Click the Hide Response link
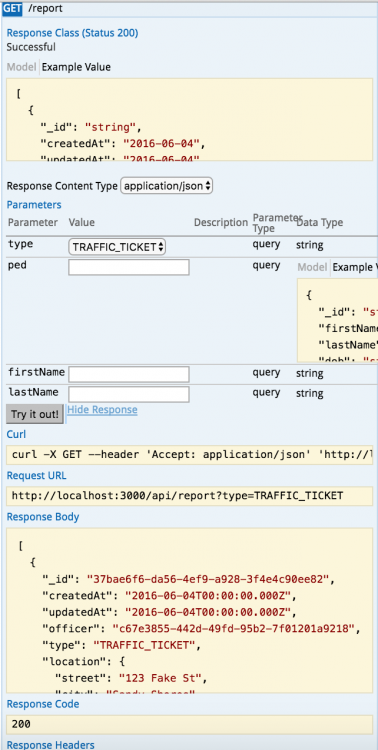 tap(102, 410)
